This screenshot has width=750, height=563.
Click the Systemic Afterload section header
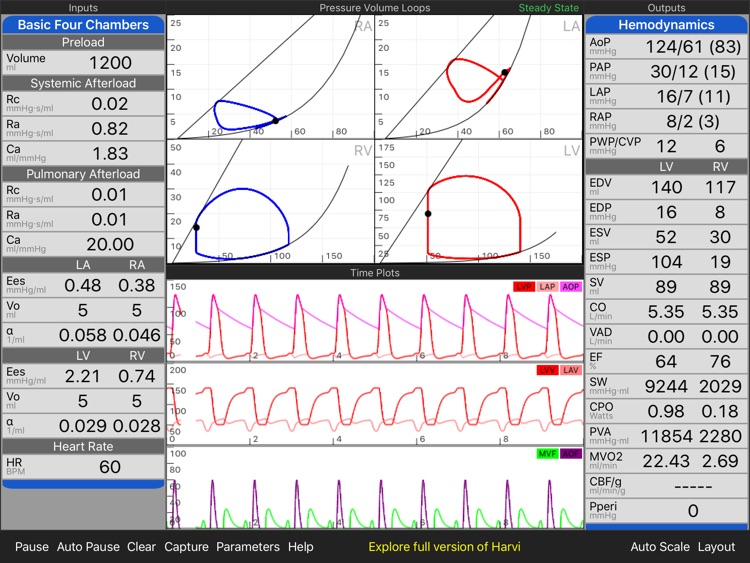click(83, 83)
